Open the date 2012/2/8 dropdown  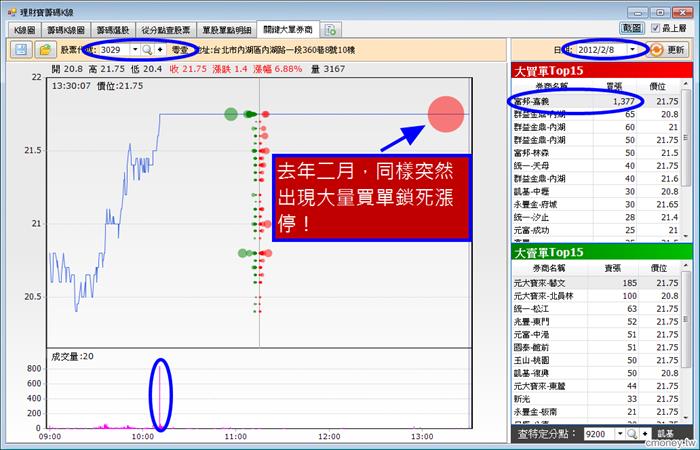click(633, 50)
